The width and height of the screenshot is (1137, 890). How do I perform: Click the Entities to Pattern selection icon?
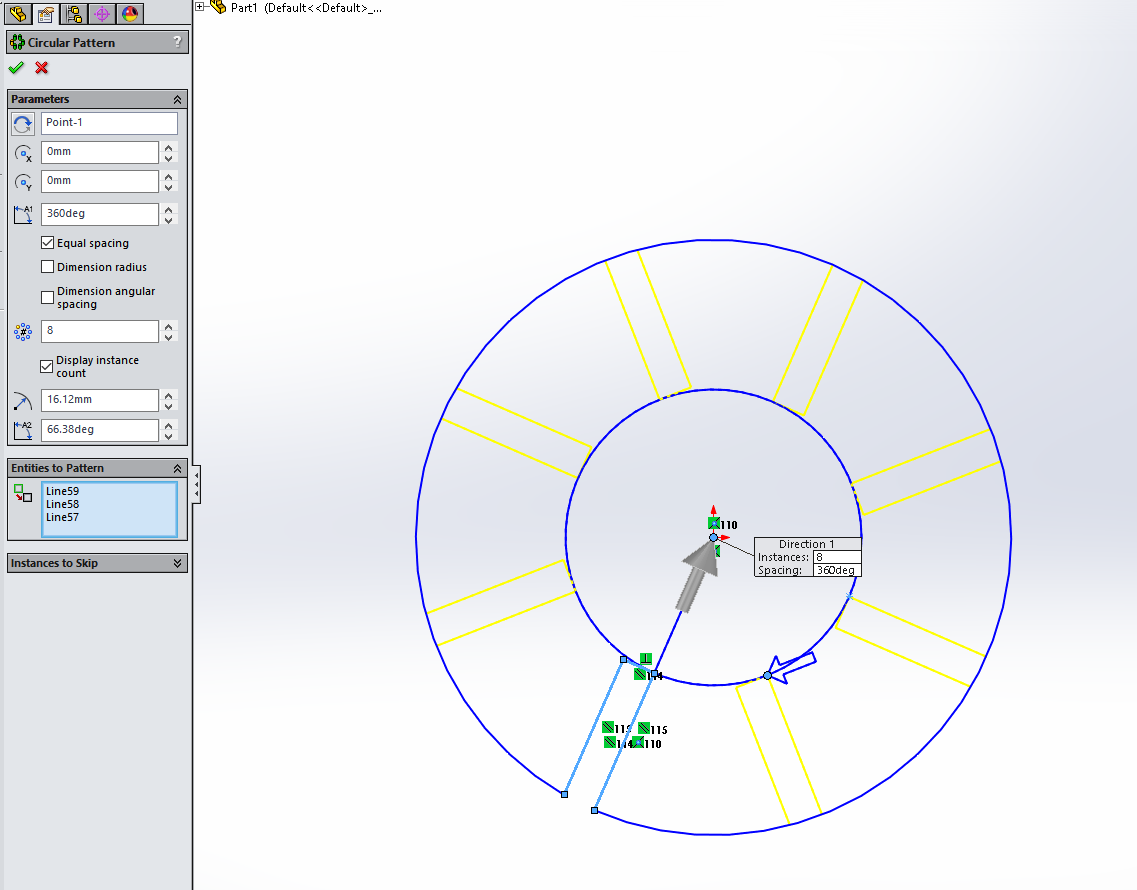23,493
